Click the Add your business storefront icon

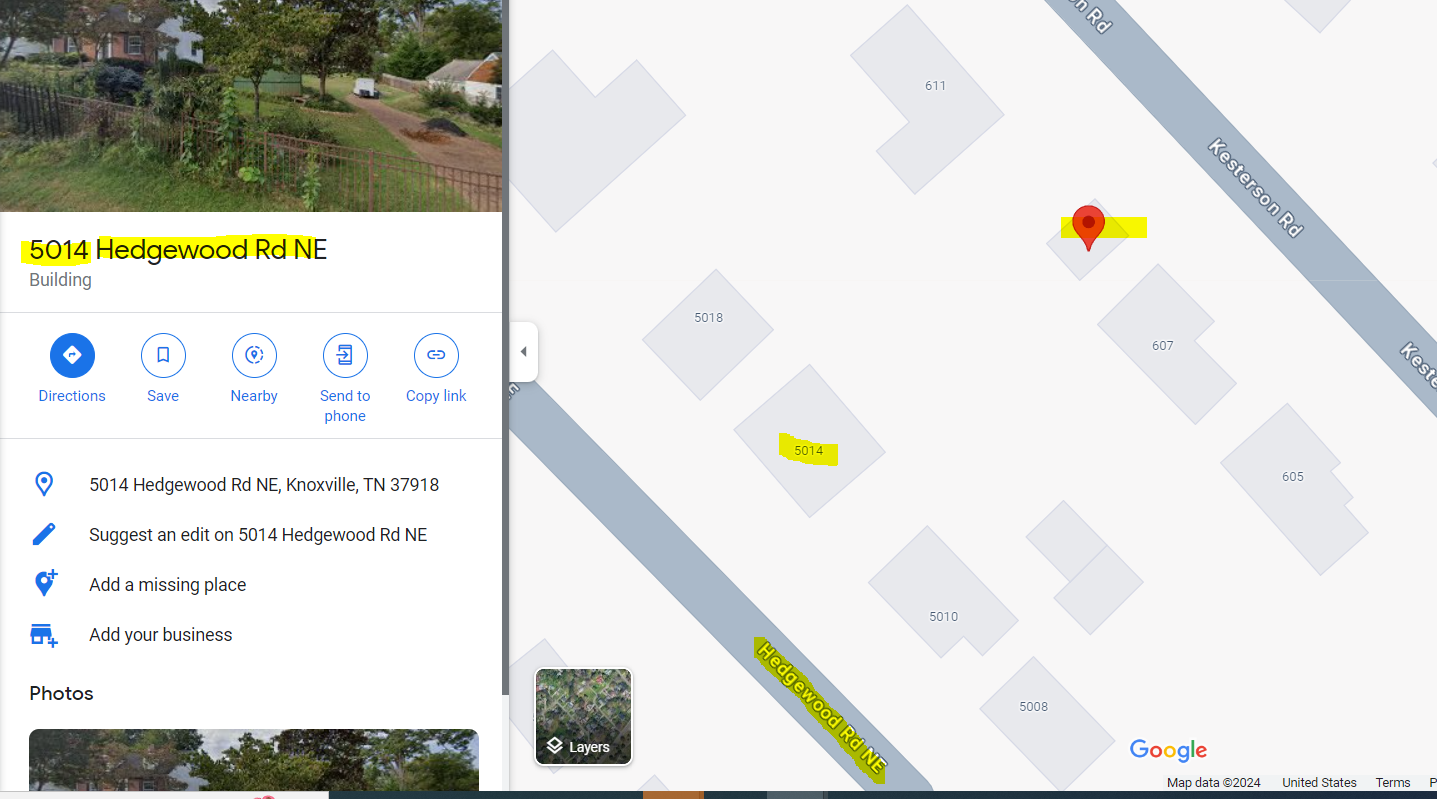click(x=43, y=634)
